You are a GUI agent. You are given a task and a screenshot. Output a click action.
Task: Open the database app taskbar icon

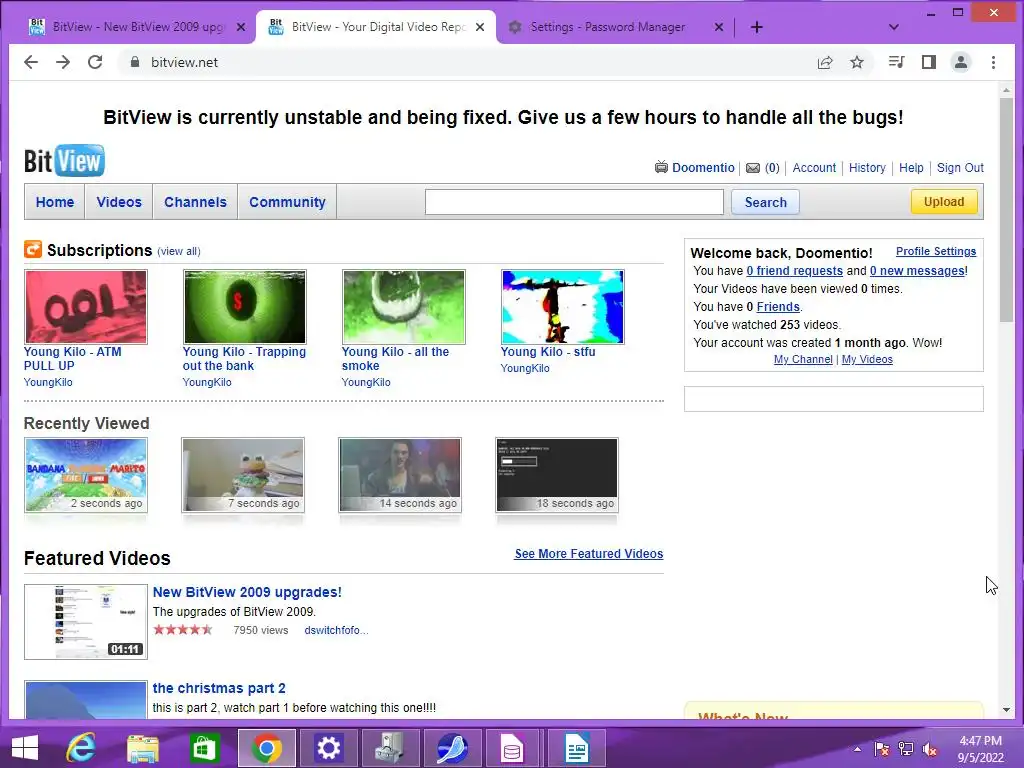coord(514,748)
